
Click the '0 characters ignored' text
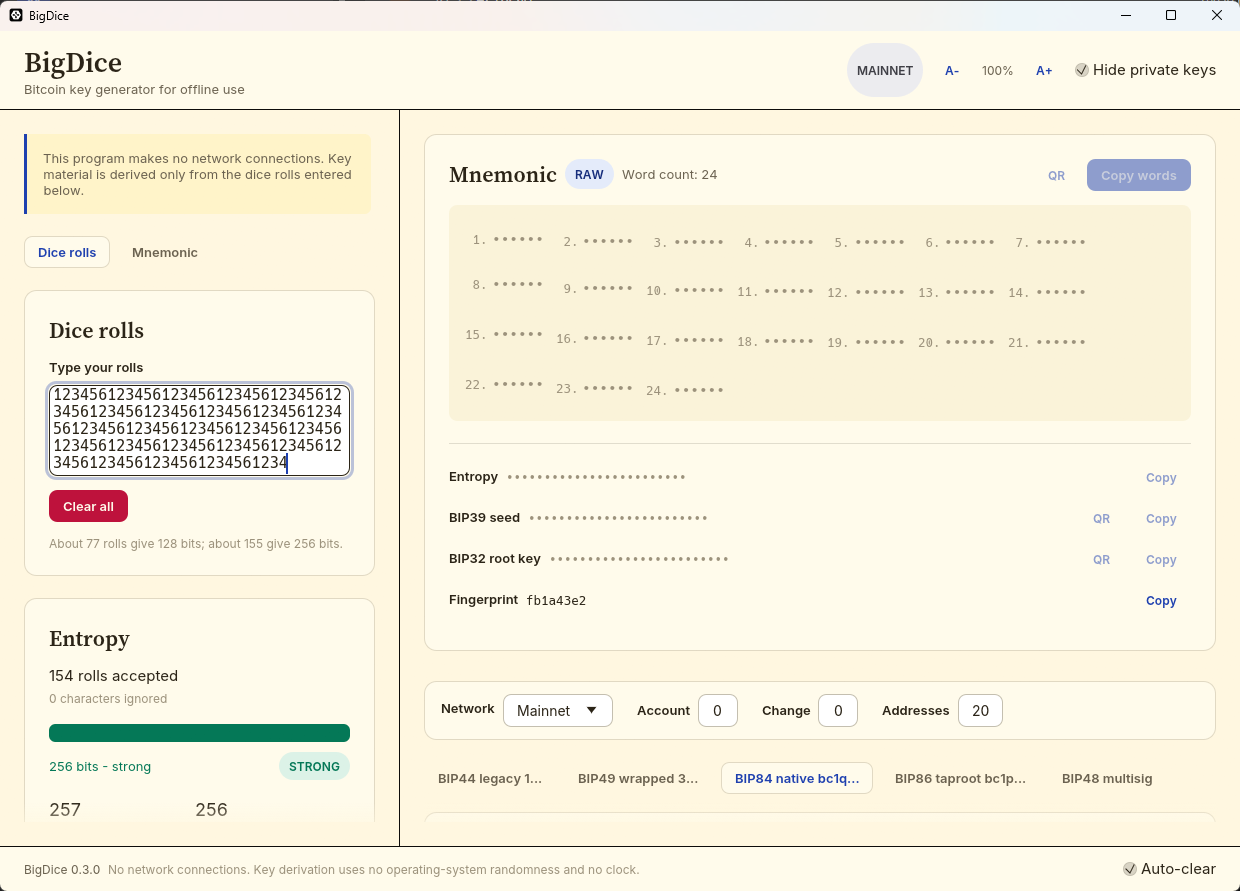point(108,699)
